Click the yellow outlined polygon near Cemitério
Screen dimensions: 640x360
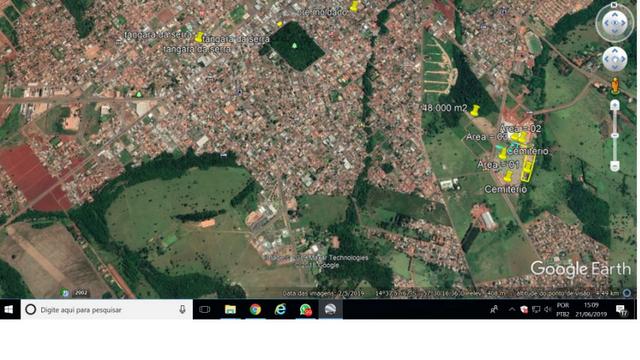click(x=527, y=168)
